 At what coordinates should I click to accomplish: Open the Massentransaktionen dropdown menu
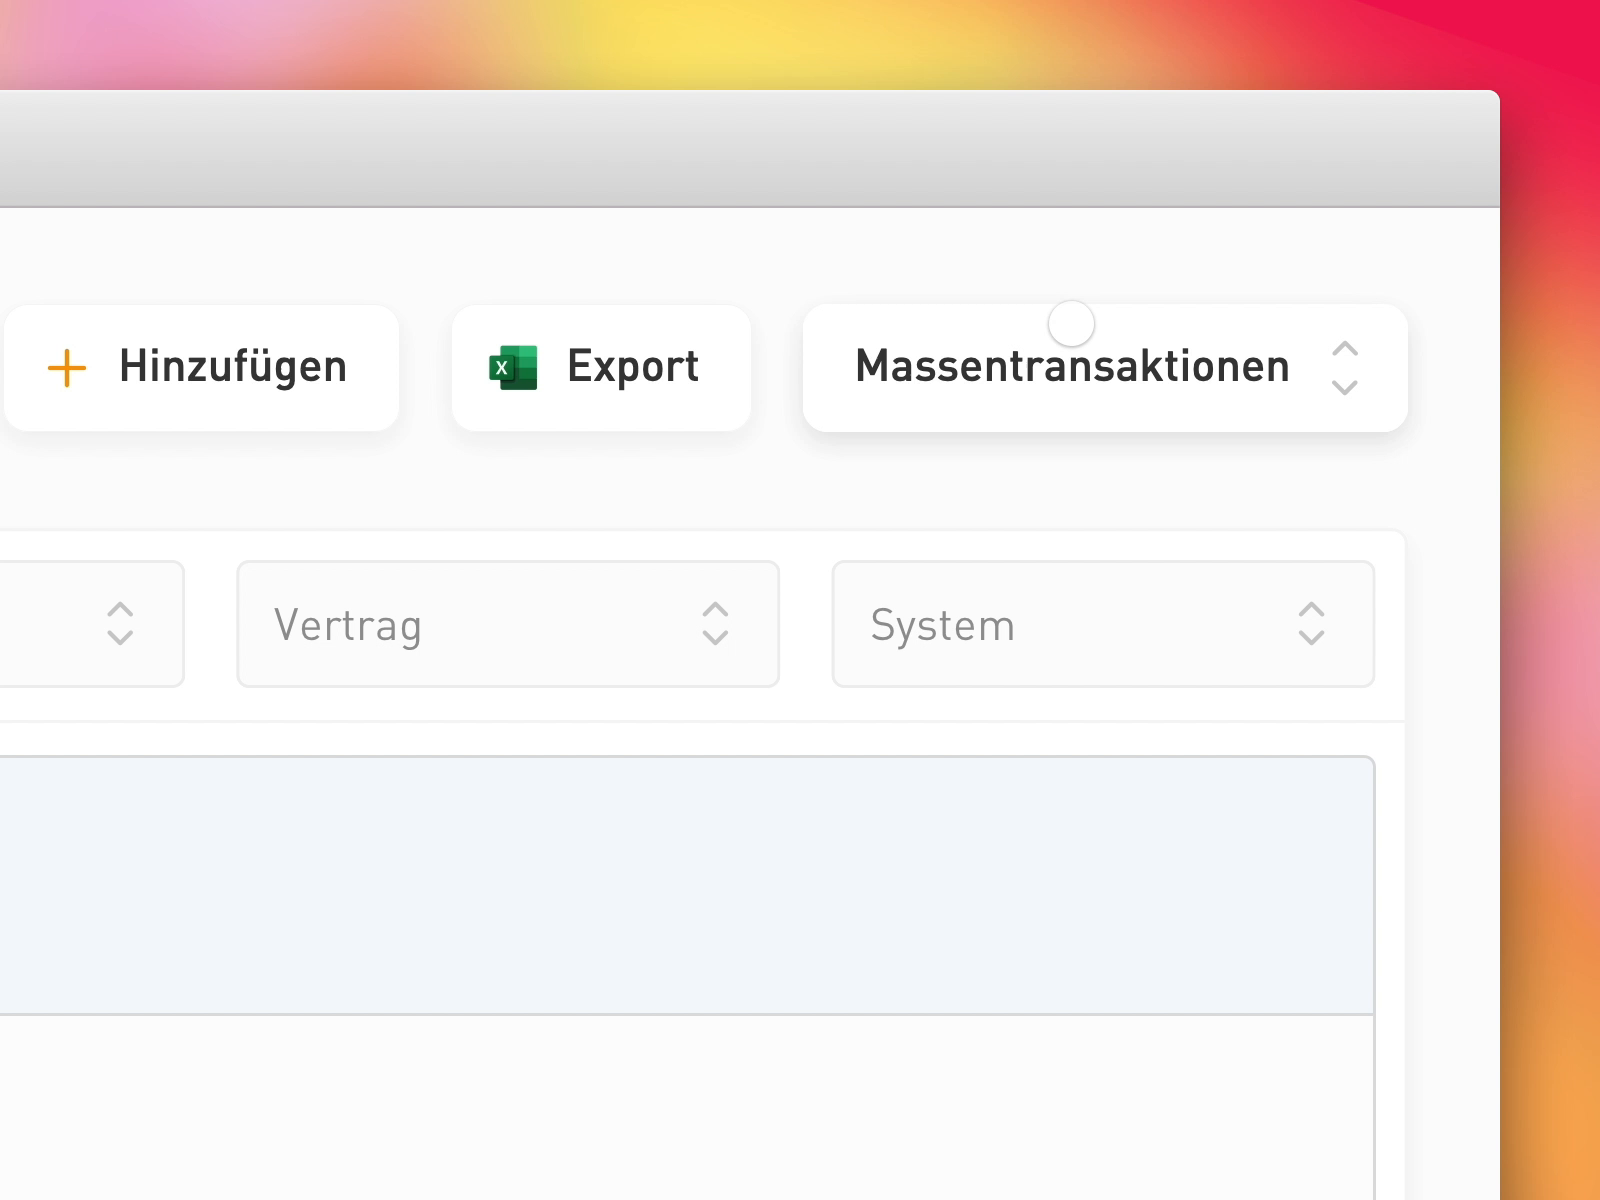(x=1104, y=368)
